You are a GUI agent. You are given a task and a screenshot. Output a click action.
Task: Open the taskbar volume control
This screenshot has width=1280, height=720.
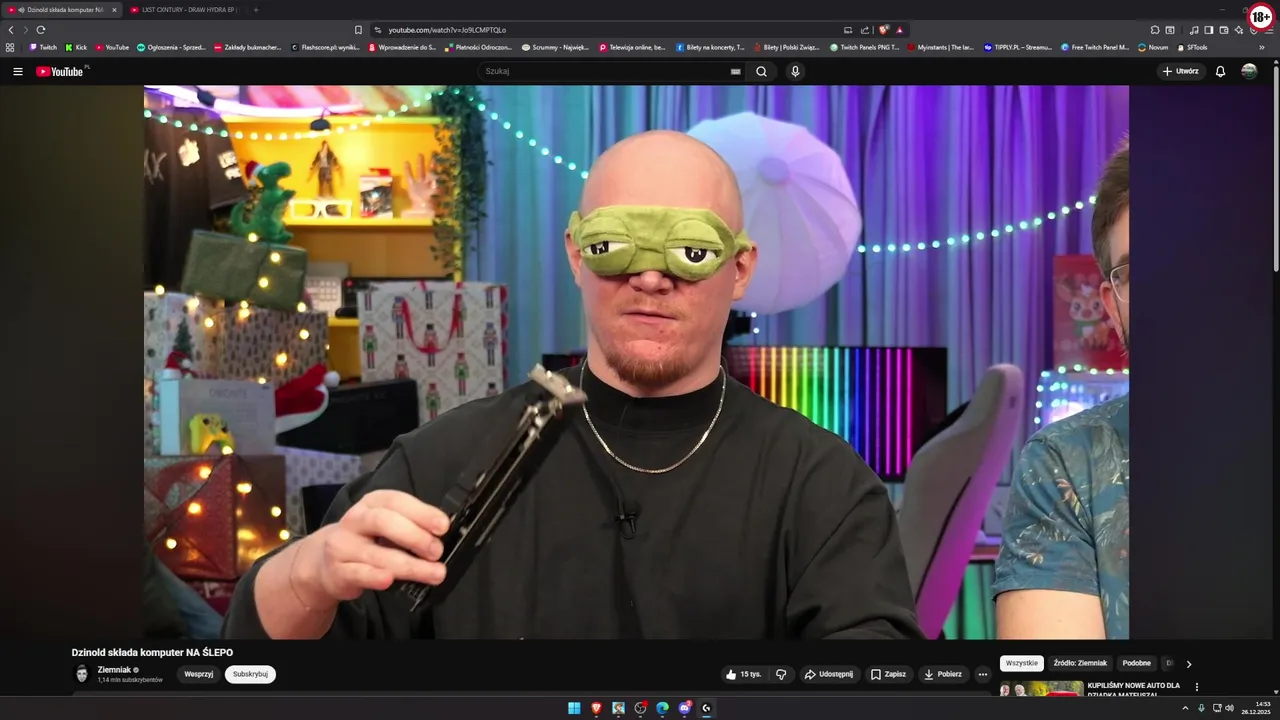pos(1229,708)
